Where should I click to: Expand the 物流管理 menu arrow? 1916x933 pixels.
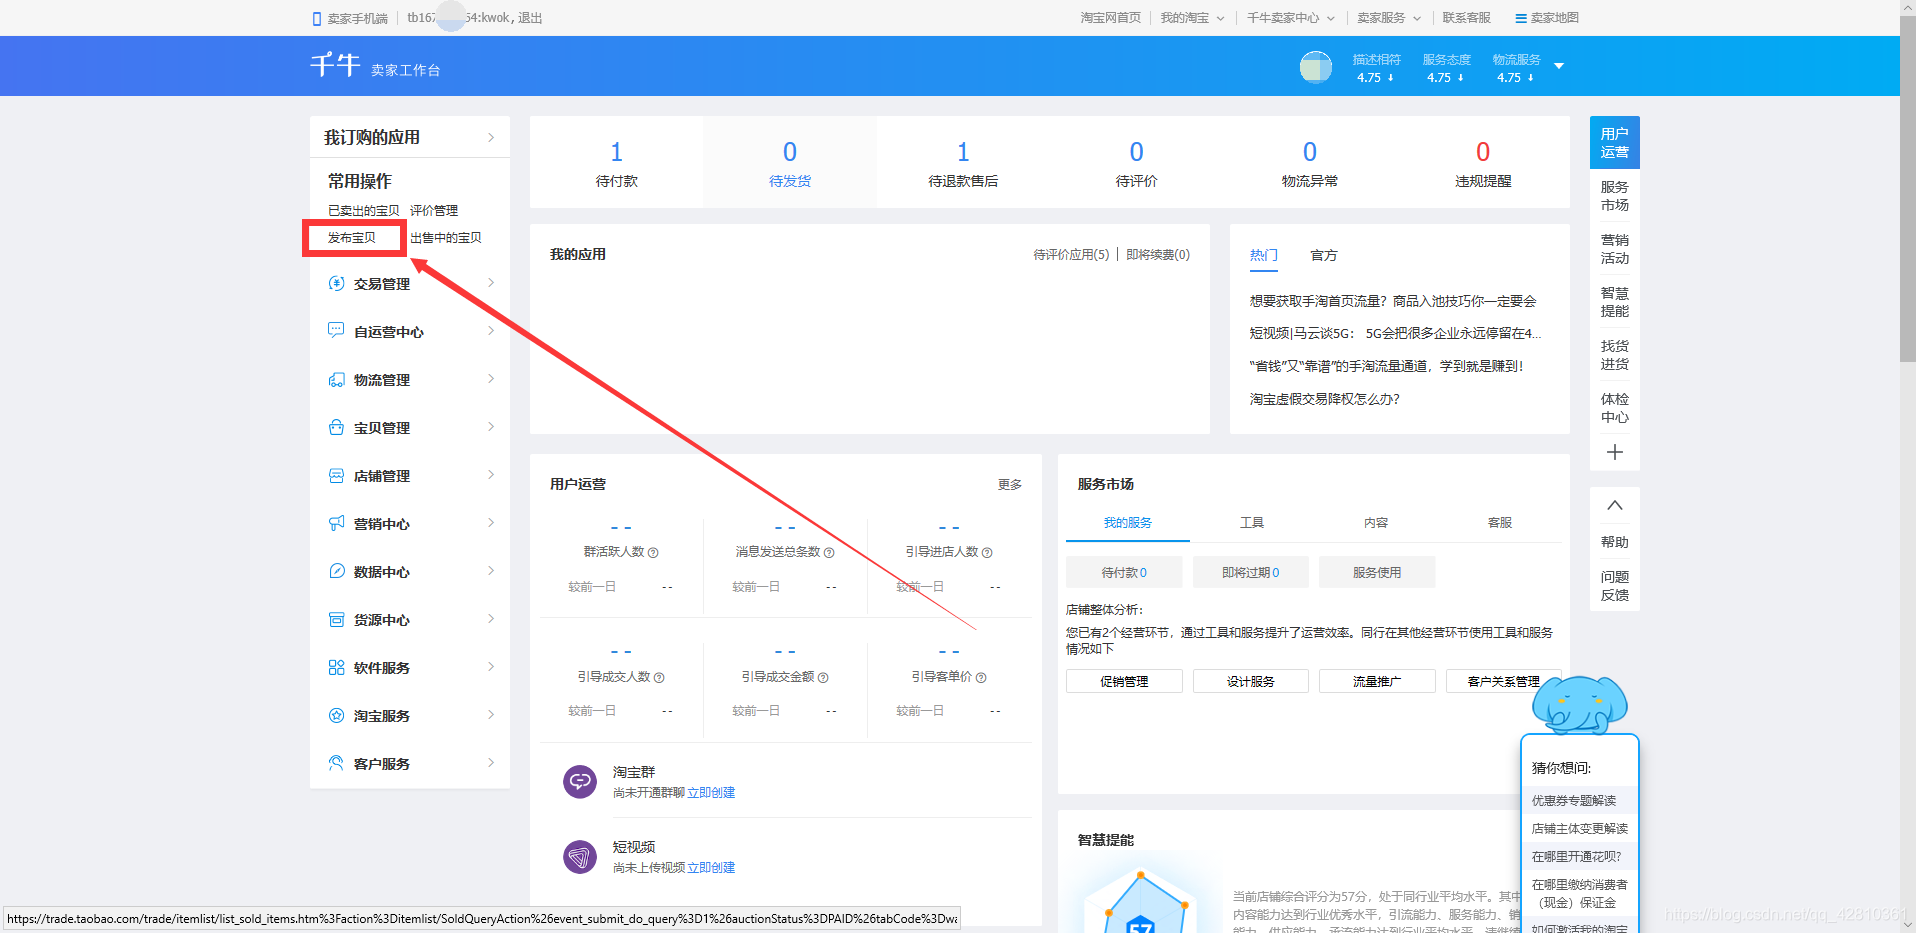coord(491,379)
